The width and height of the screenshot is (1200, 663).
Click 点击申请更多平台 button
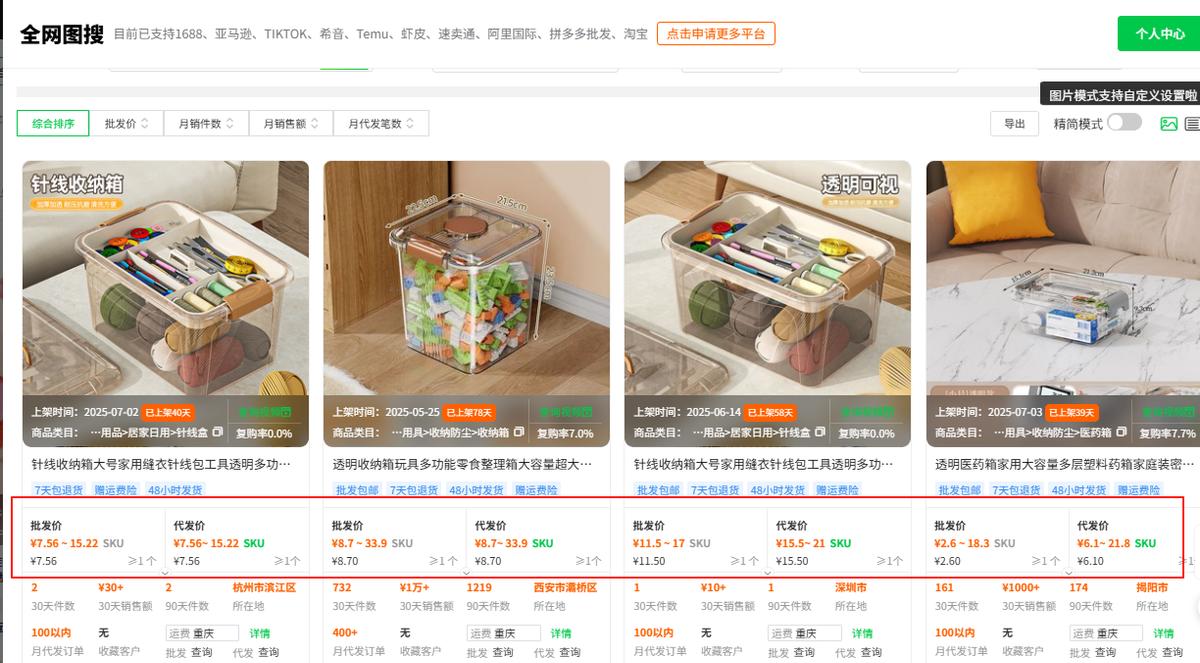716,34
